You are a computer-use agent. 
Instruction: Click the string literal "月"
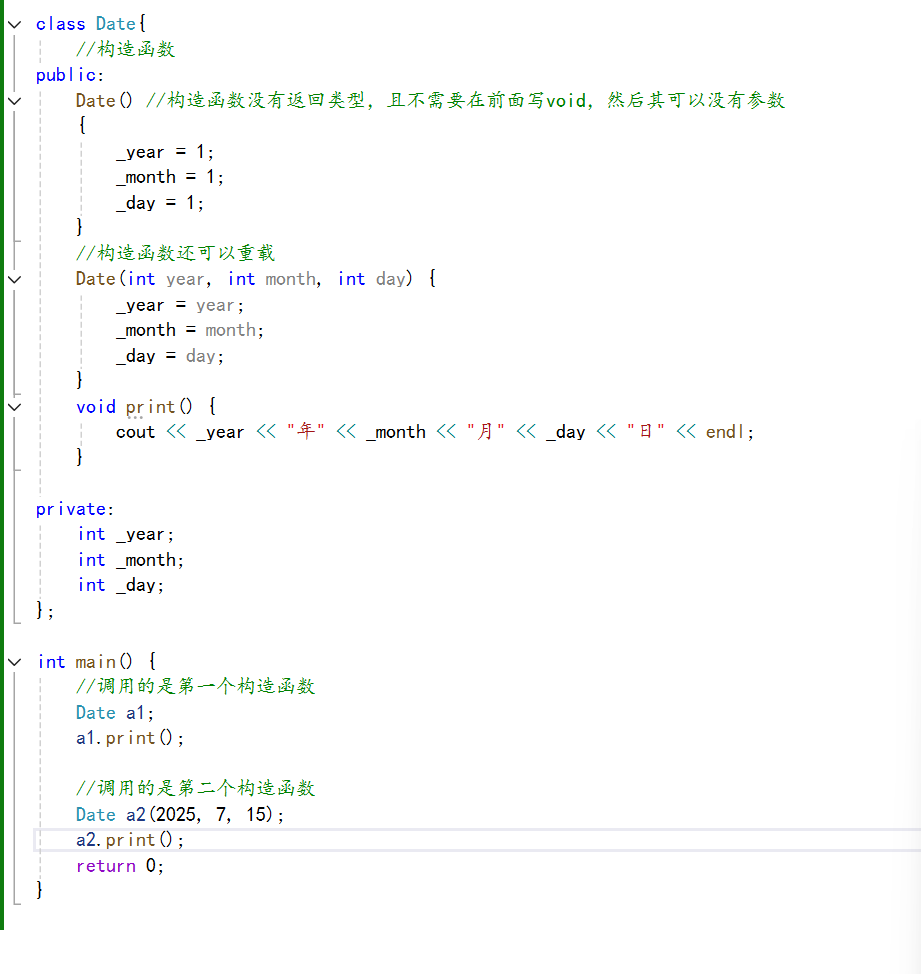(486, 431)
